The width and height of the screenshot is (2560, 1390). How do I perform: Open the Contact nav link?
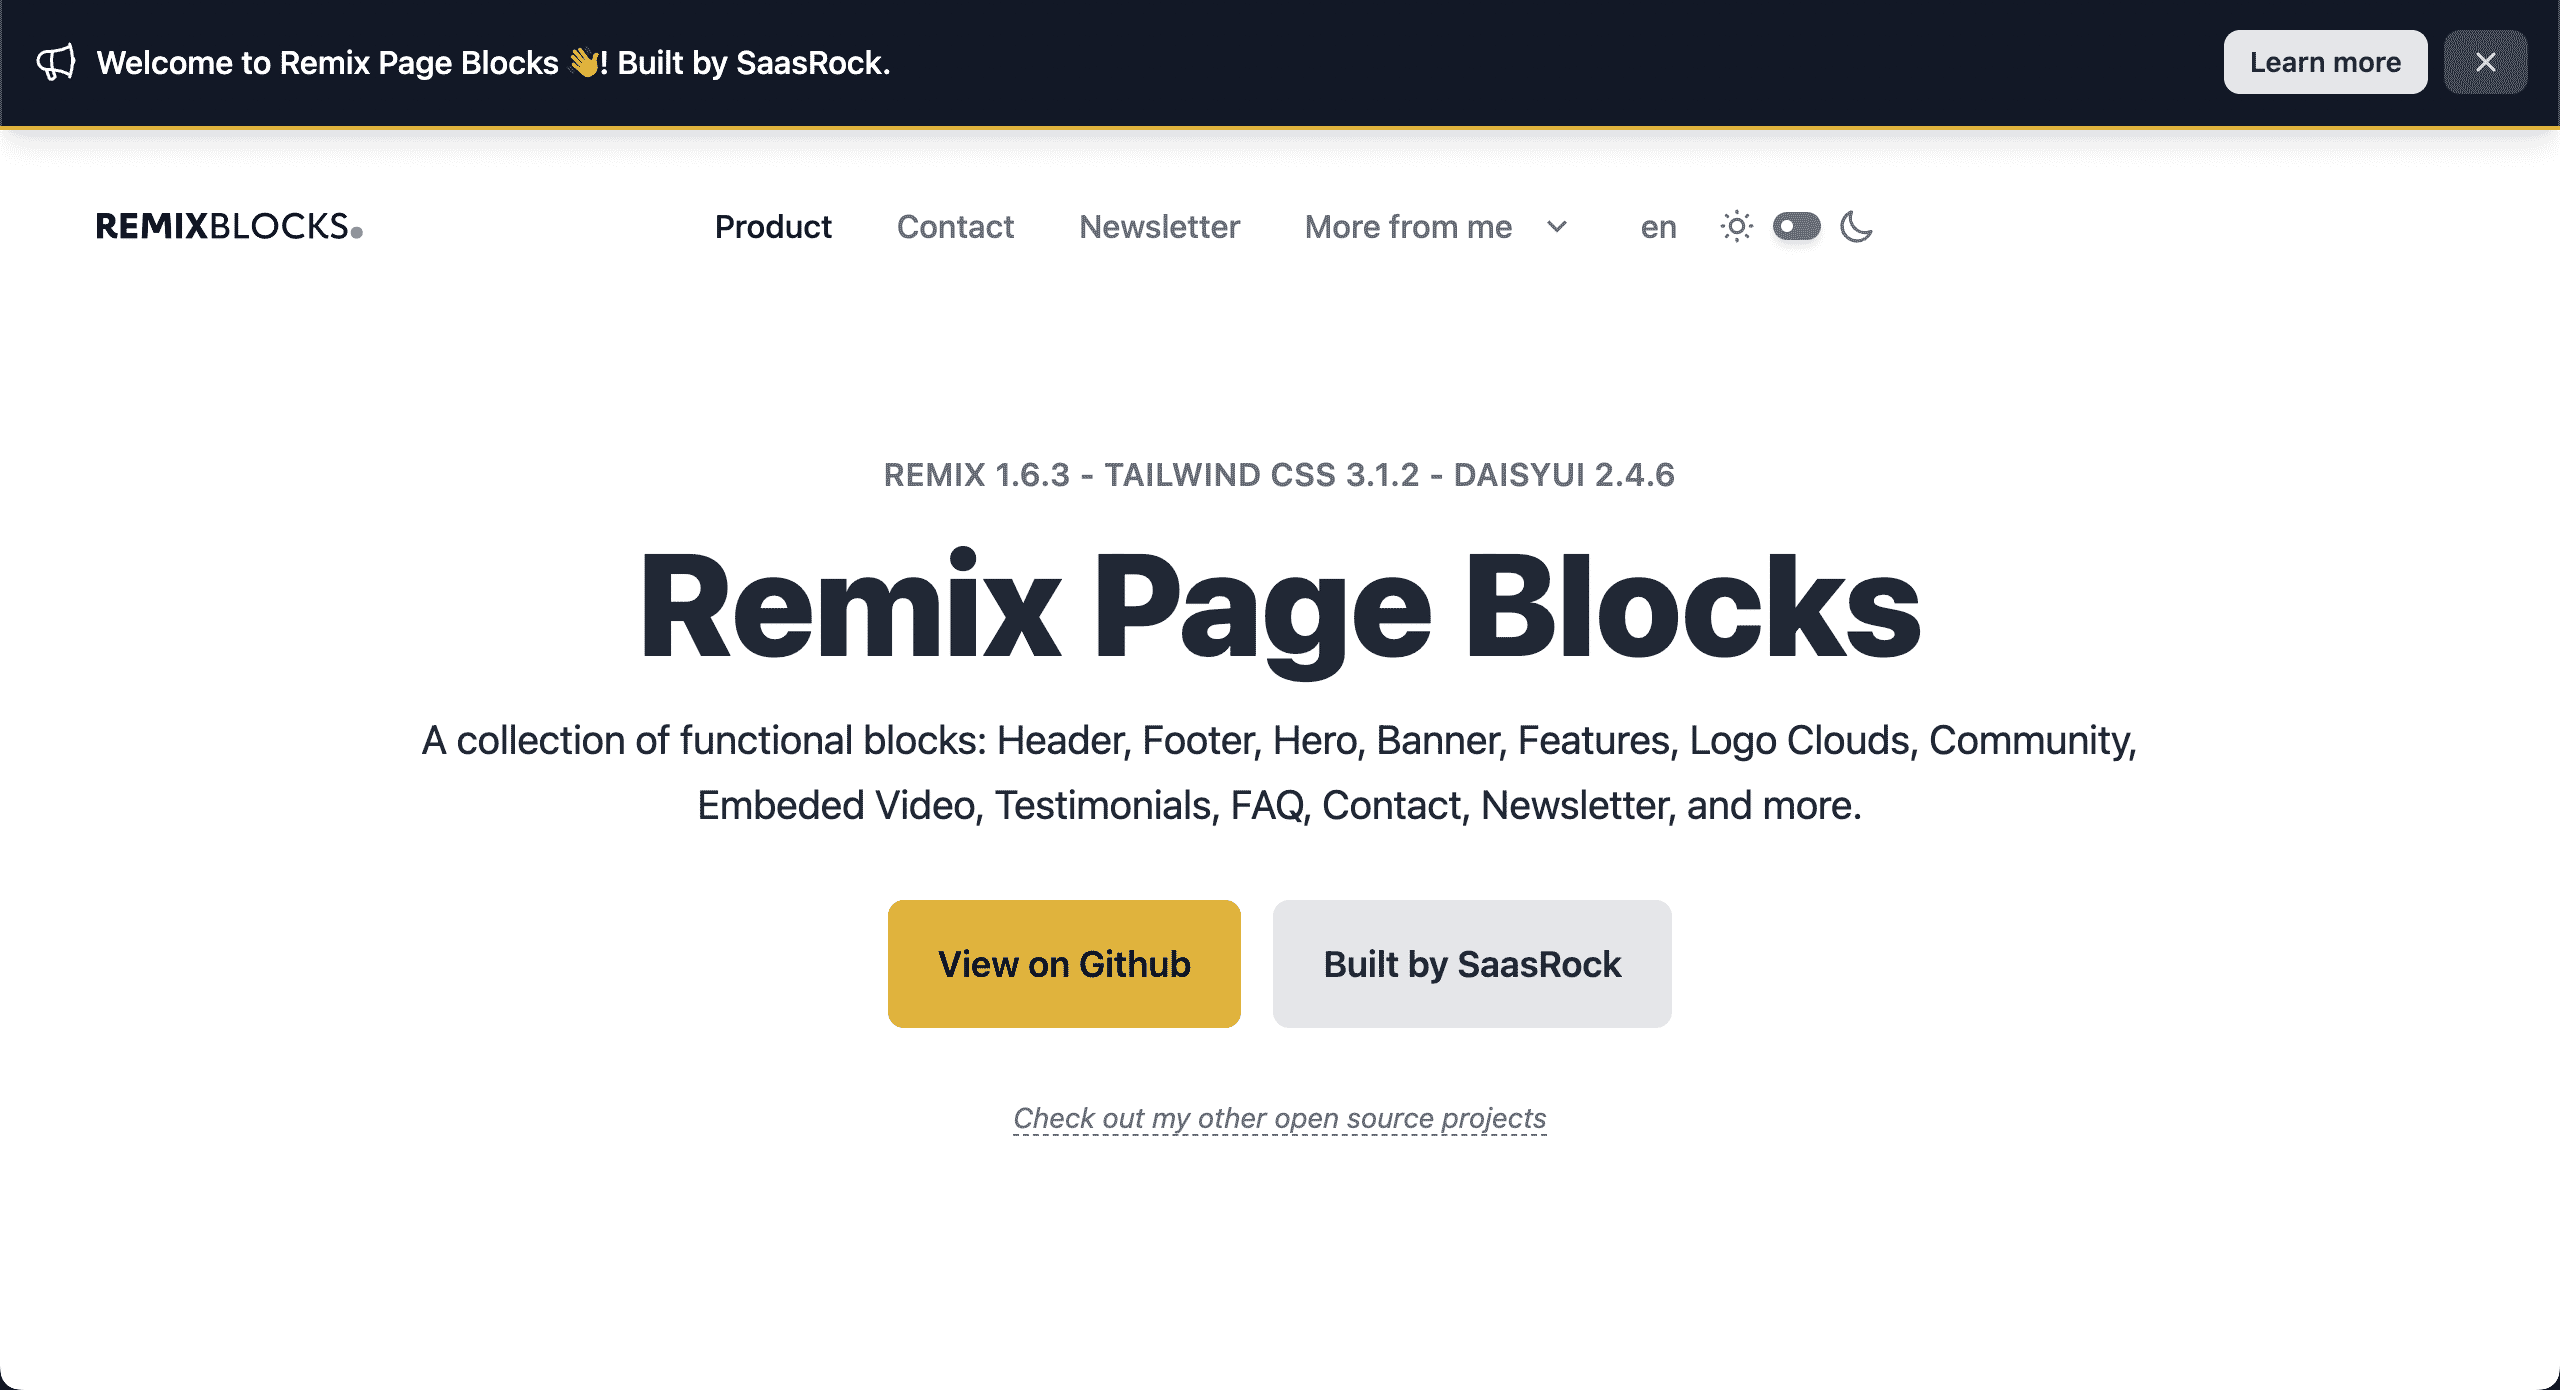tap(955, 227)
